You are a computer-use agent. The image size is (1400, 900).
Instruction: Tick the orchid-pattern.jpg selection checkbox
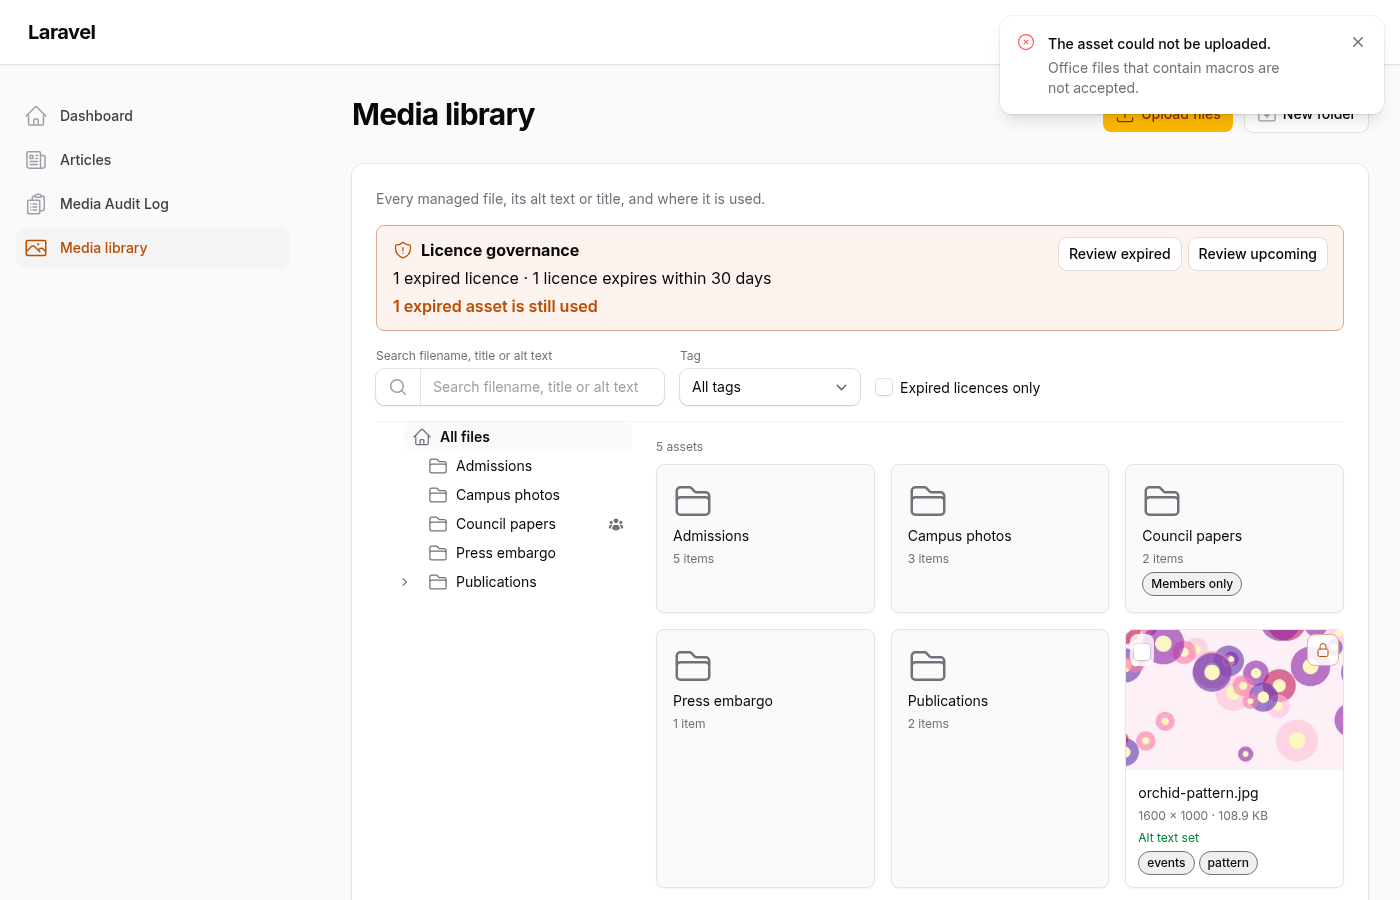coord(1142,651)
